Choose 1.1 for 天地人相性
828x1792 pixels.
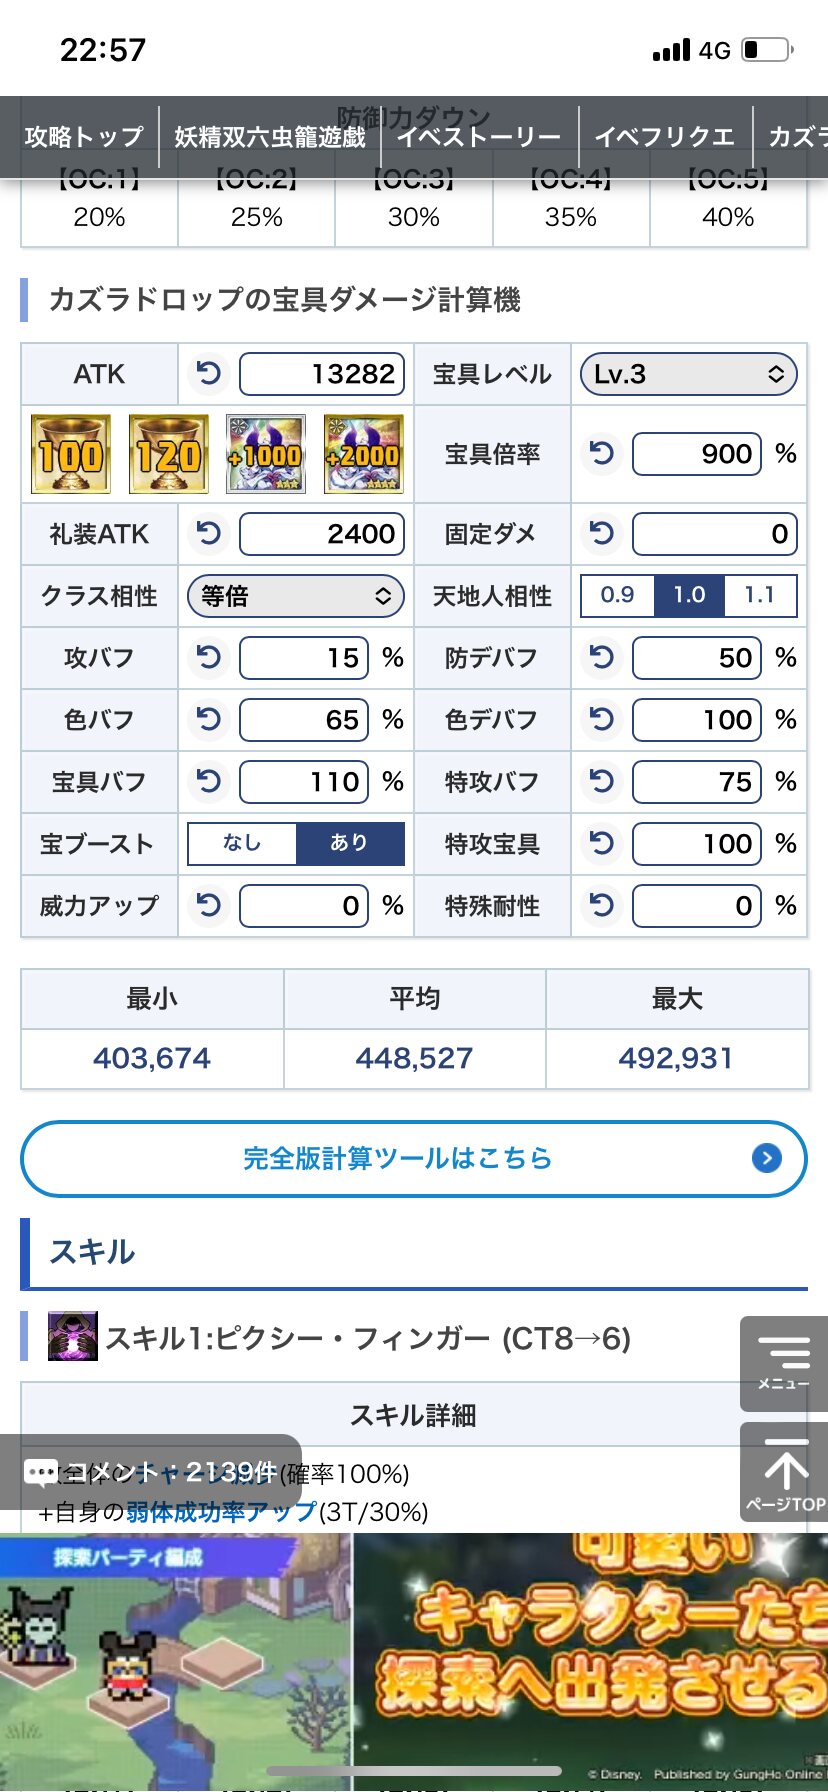(760, 595)
